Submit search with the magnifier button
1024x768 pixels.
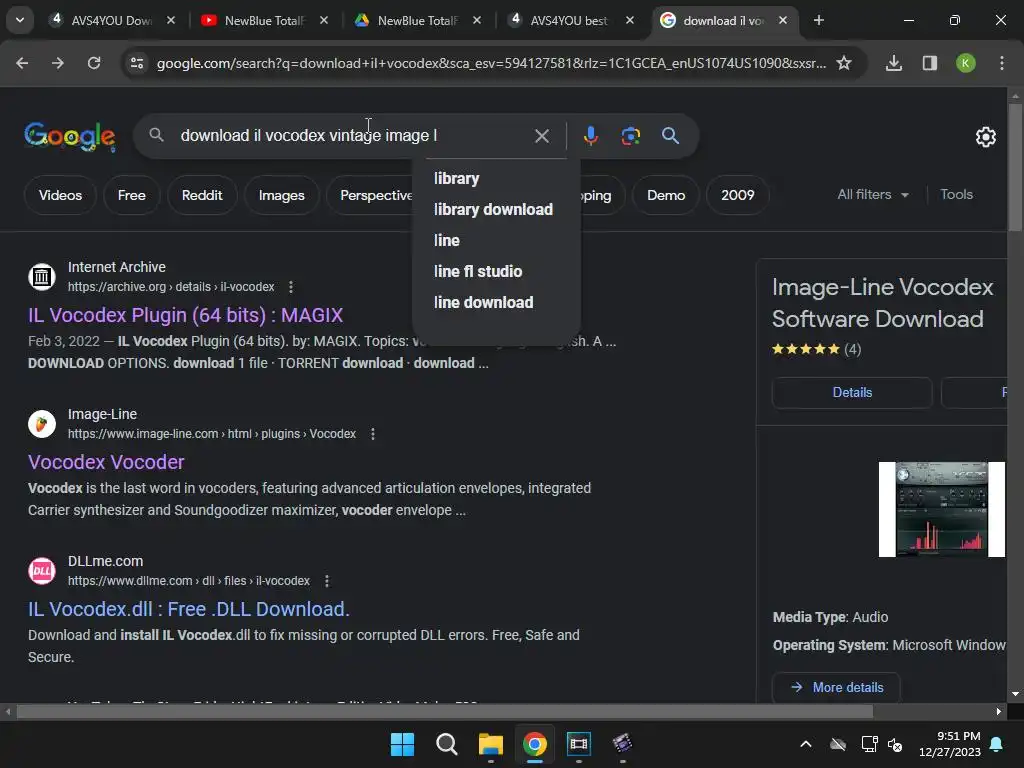point(670,136)
